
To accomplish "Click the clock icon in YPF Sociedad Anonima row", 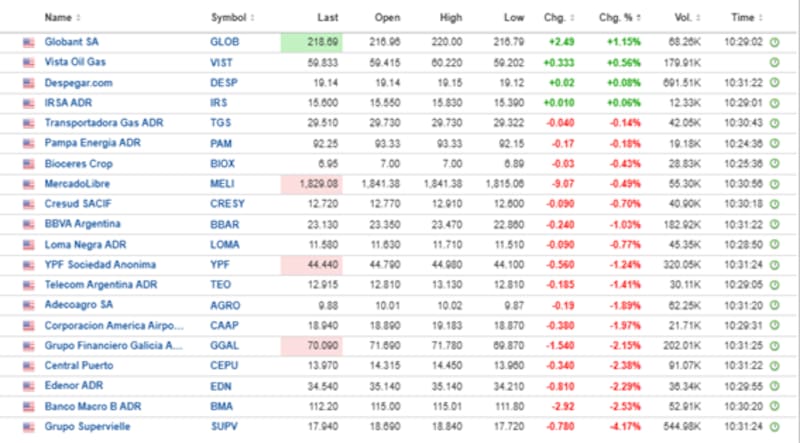I will (774, 265).
